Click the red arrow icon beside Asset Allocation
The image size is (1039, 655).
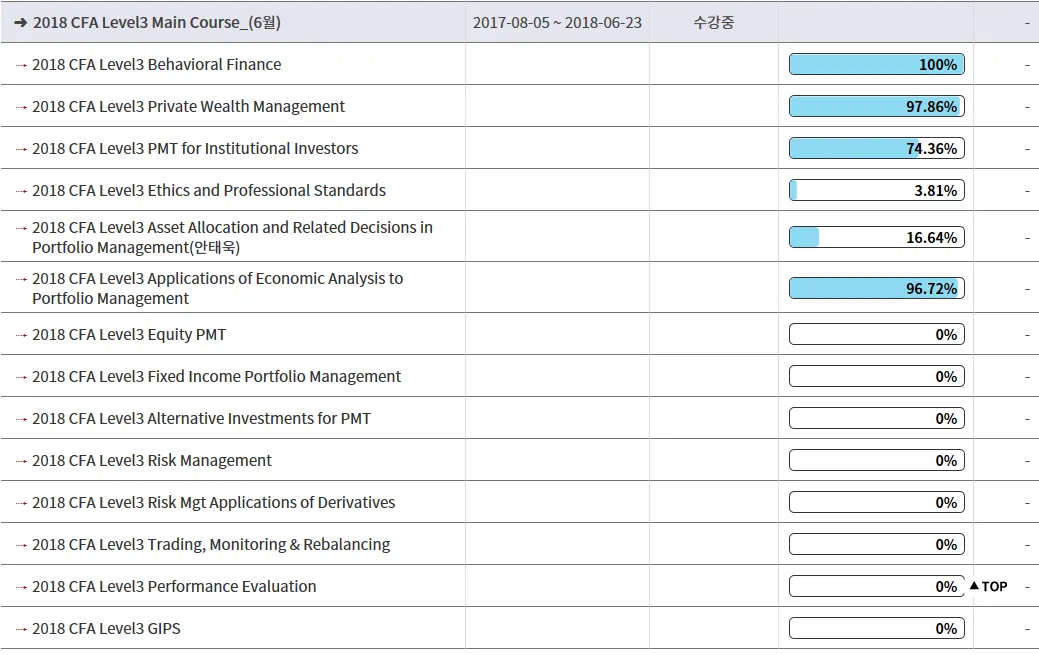point(21,228)
